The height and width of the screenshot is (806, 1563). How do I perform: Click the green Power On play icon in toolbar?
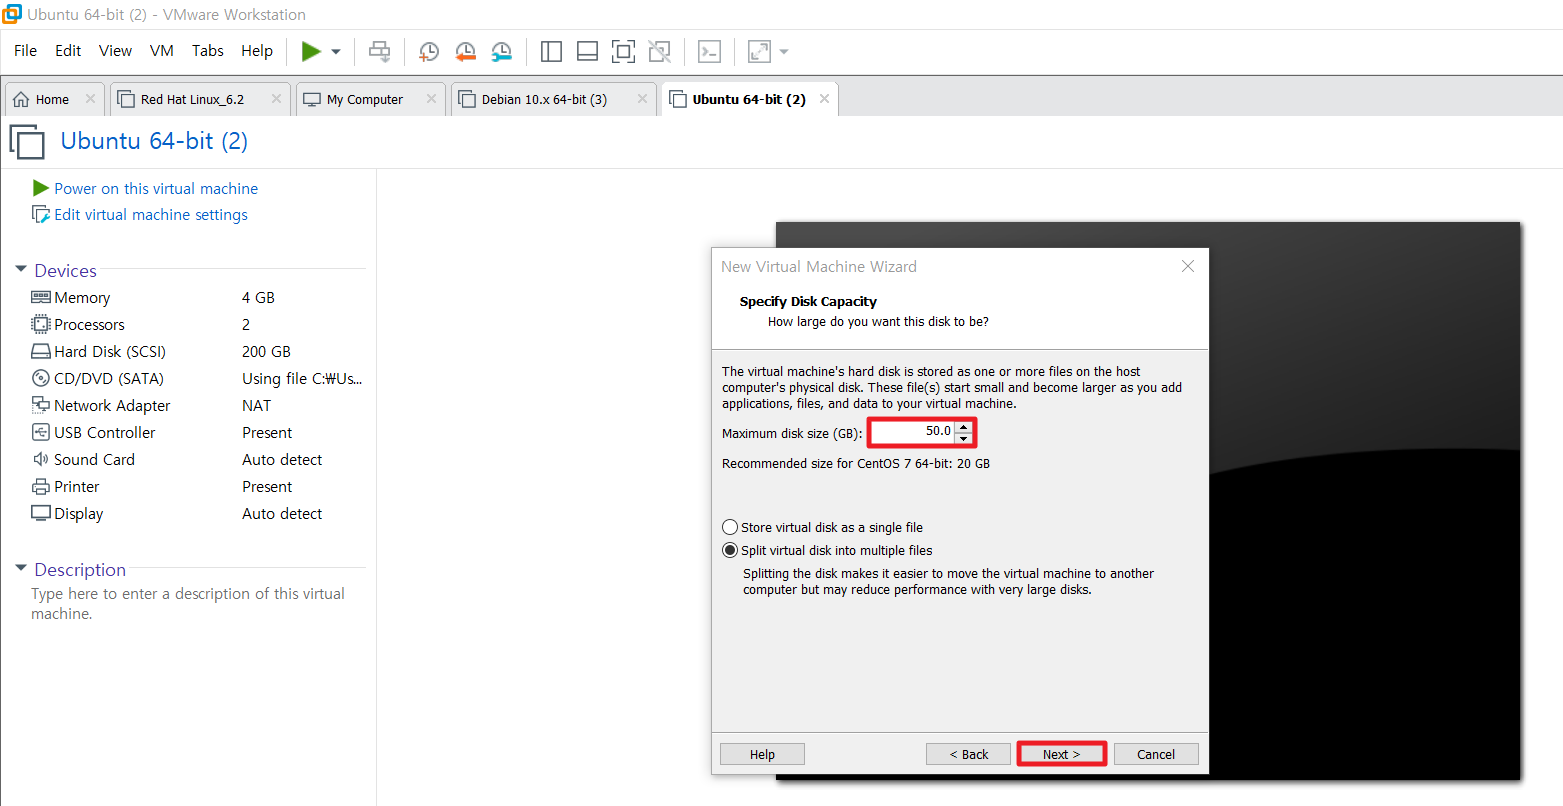coord(311,51)
